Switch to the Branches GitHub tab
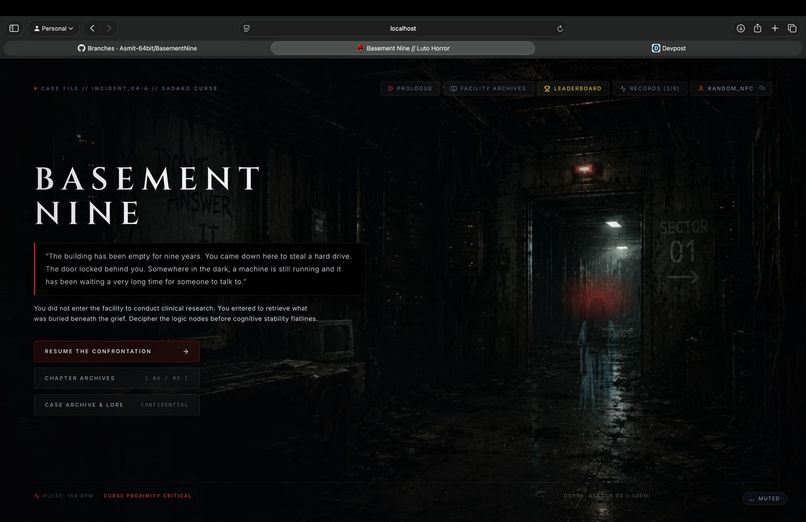 (137, 48)
